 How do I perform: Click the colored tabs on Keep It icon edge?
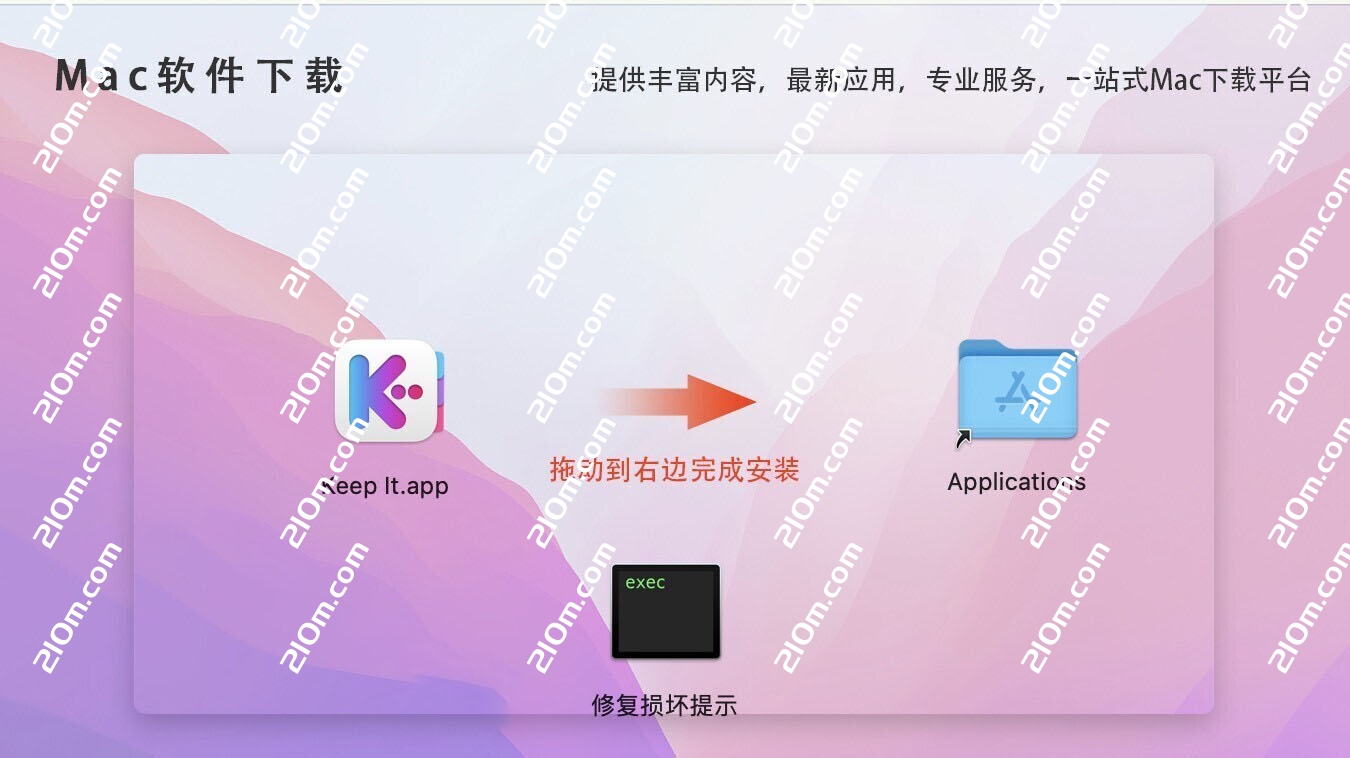coord(439,391)
